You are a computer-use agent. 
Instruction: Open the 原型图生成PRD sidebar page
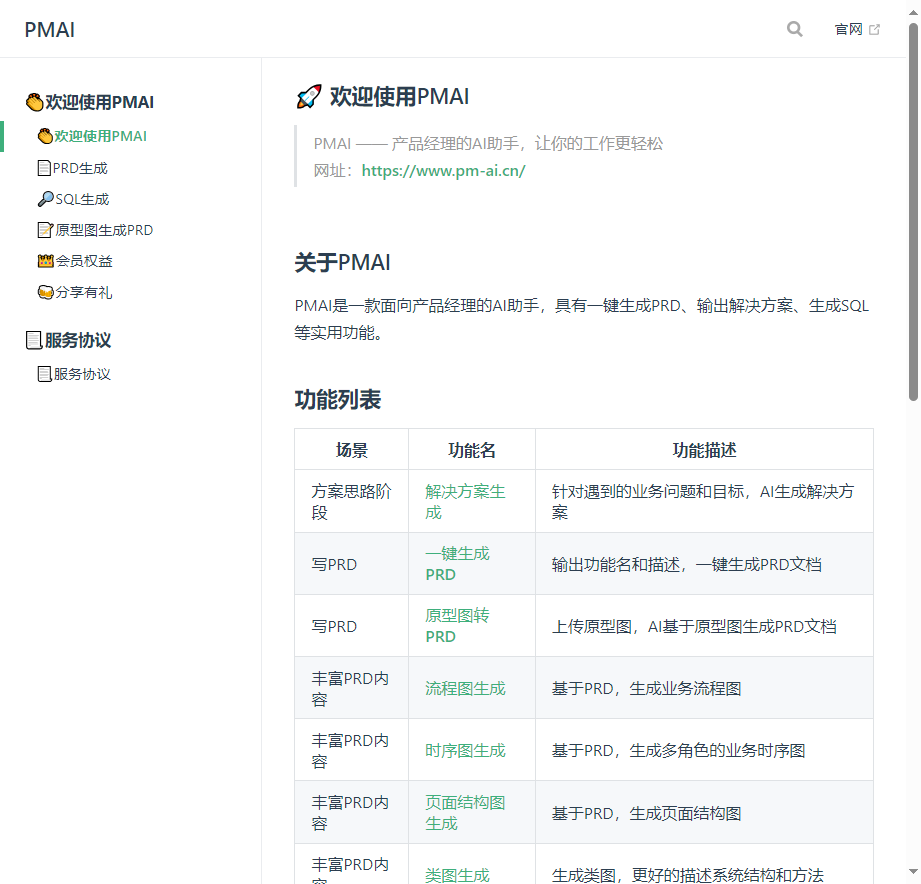(95, 230)
